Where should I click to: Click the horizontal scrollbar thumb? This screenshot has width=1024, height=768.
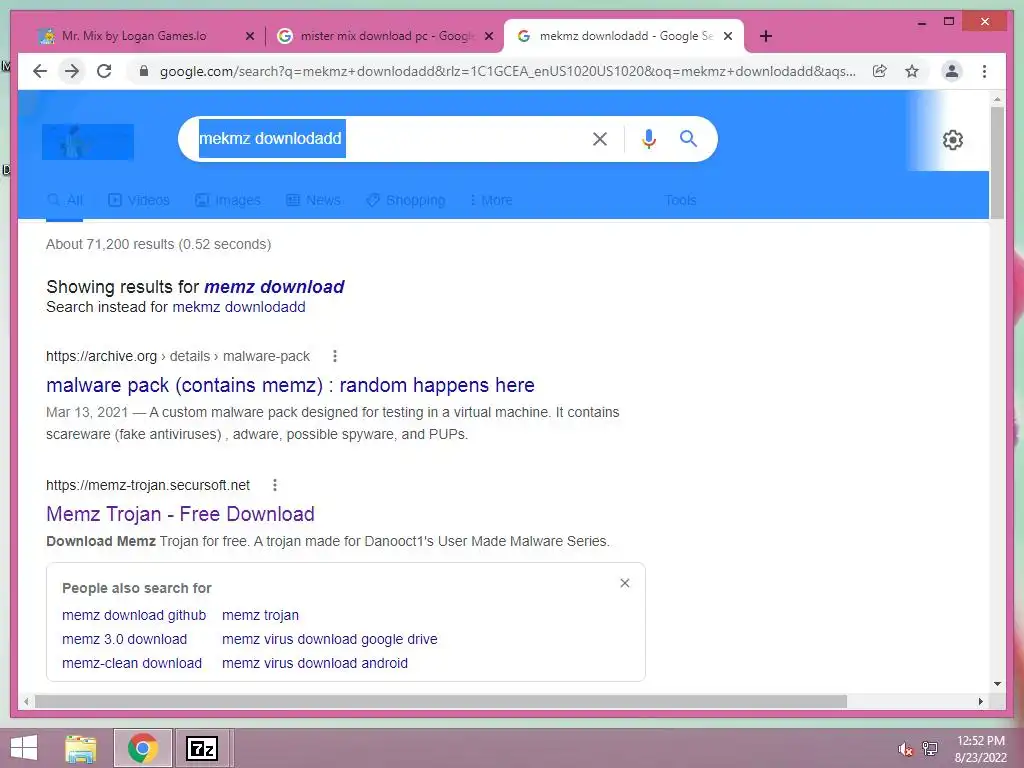441,701
